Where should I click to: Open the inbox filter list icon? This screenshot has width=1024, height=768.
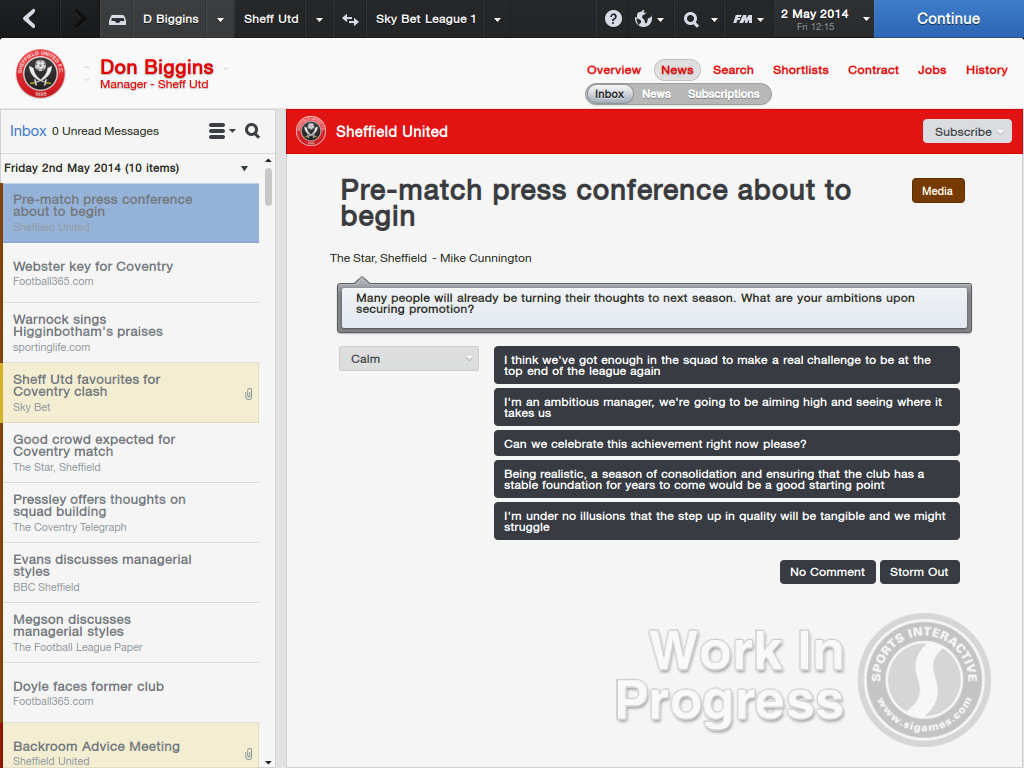(x=219, y=131)
